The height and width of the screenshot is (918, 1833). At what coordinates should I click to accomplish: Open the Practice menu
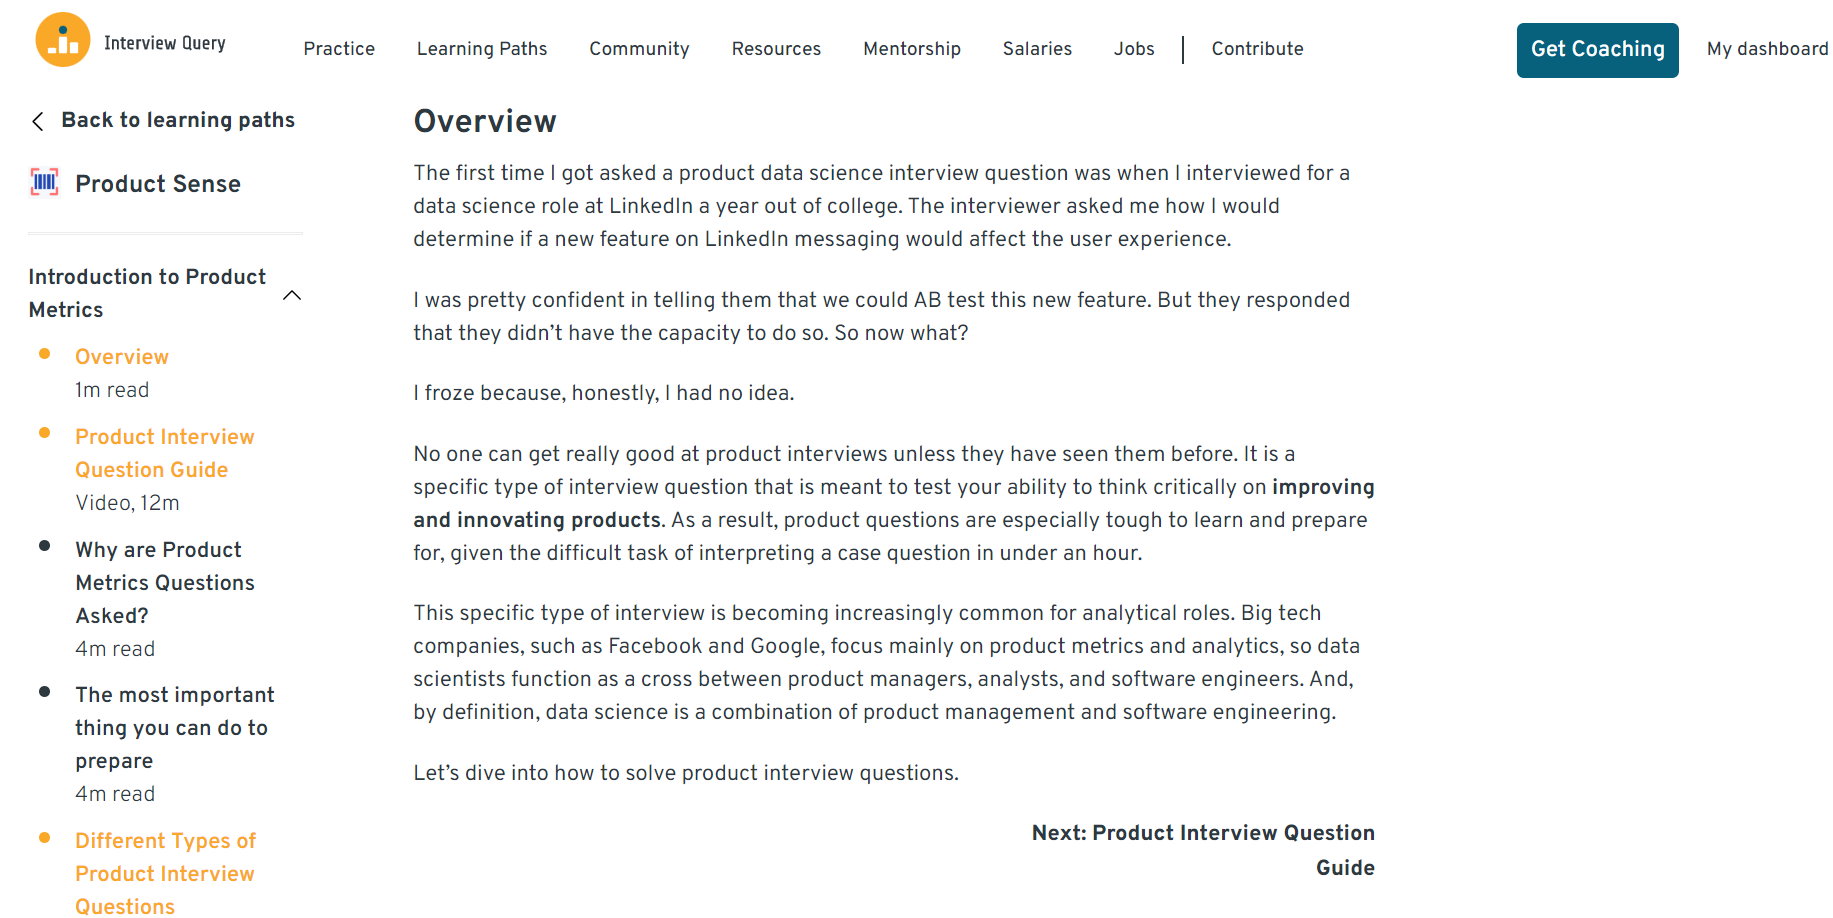coord(339,49)
